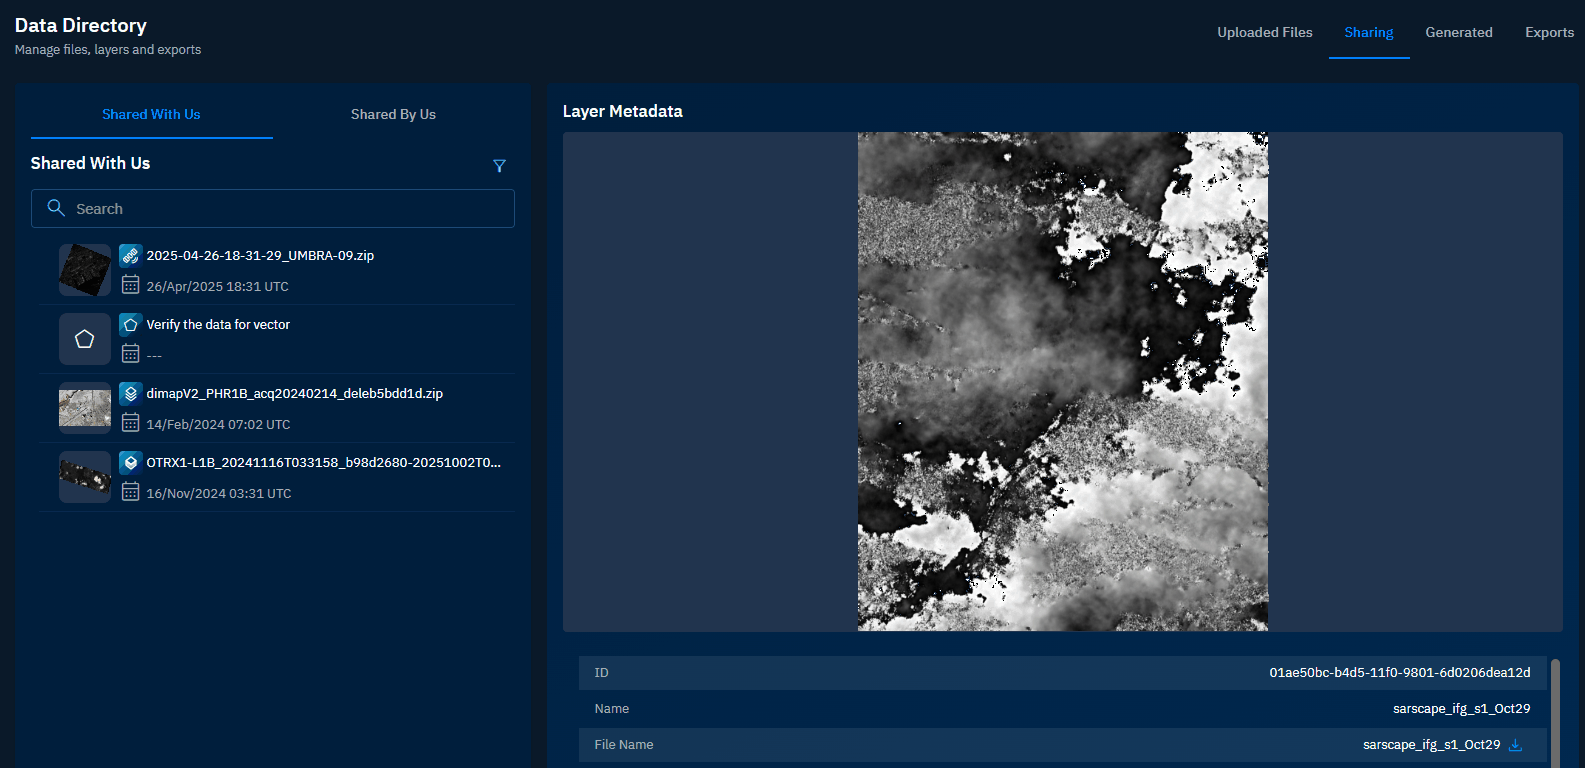Select the Shared With Us tab

pyautogui.click(x=151, y=114)
